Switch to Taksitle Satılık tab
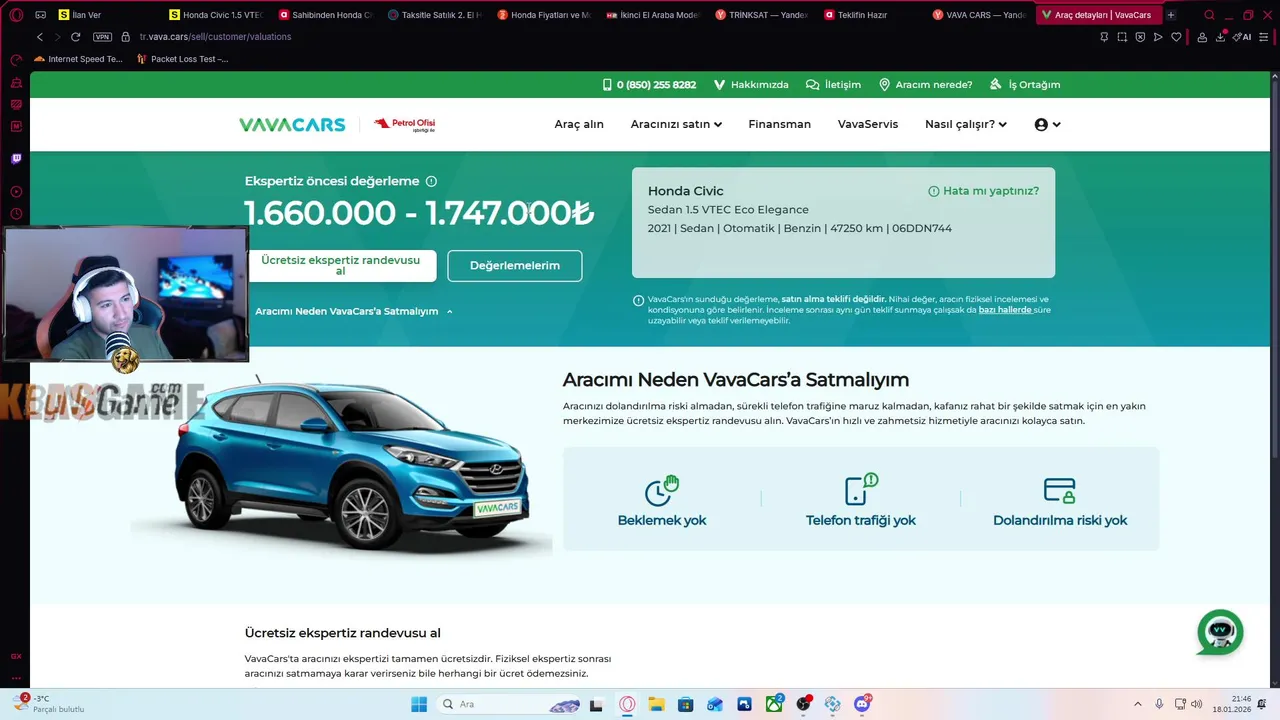This screenshot has height=720, width=1280. pyautogui.click(x=434, y=15)
